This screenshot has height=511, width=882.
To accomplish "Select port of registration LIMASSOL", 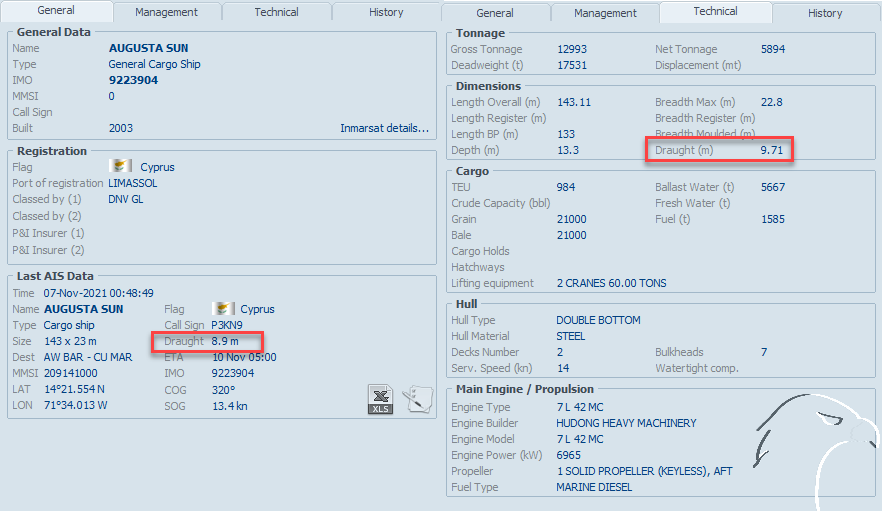I will pyautogui.click(x=133, y=183).
